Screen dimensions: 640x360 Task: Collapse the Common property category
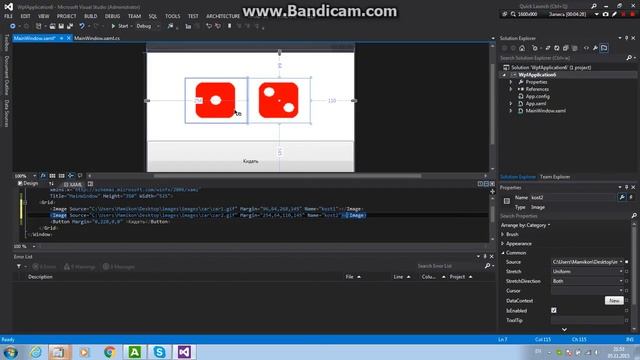click(503, 253)
